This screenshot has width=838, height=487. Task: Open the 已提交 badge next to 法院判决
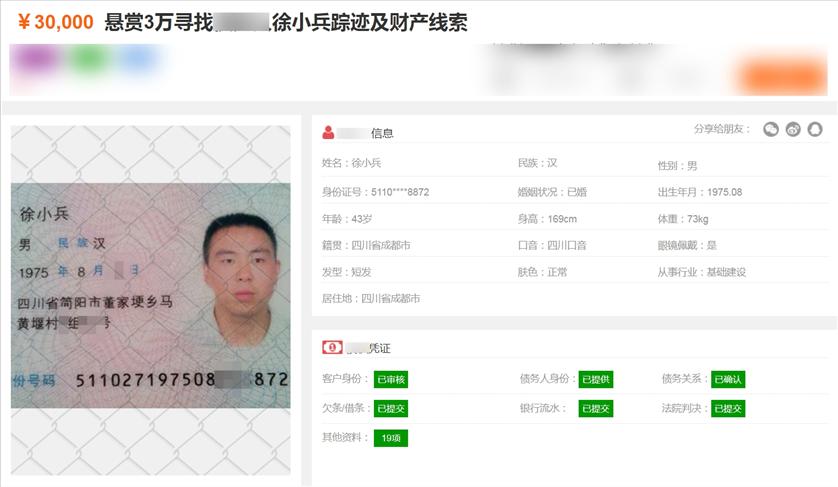[x=728, y=408]
